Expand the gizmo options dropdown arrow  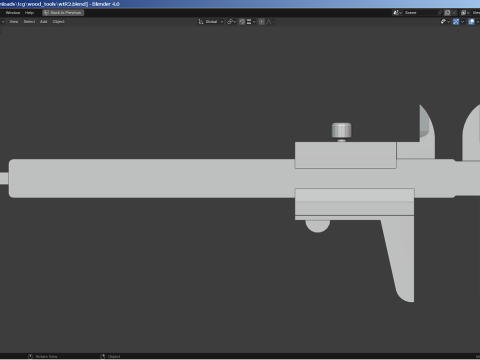point(462,22)
